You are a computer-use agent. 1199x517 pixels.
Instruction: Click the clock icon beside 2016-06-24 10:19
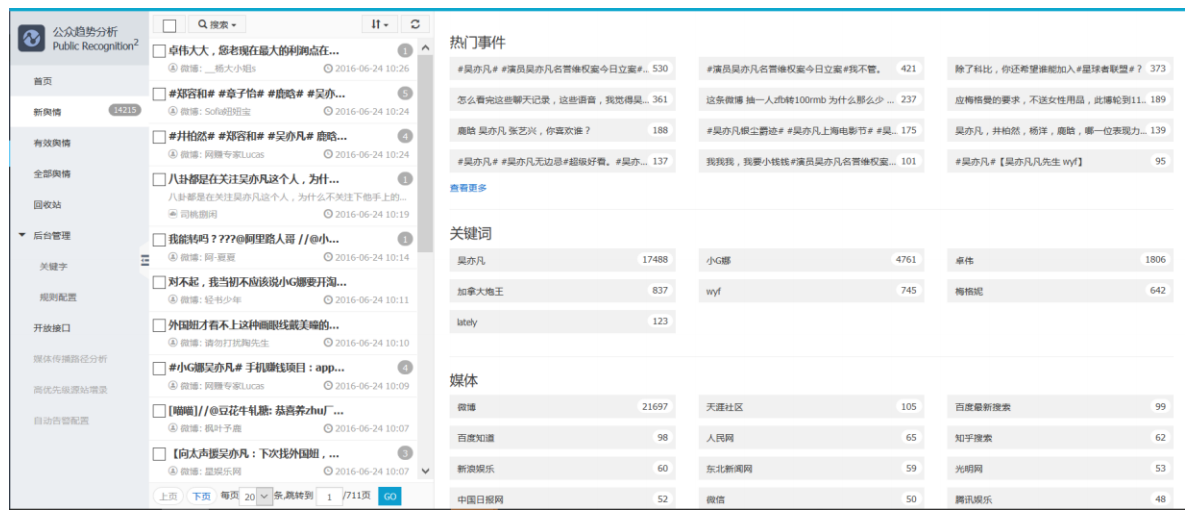329,214
